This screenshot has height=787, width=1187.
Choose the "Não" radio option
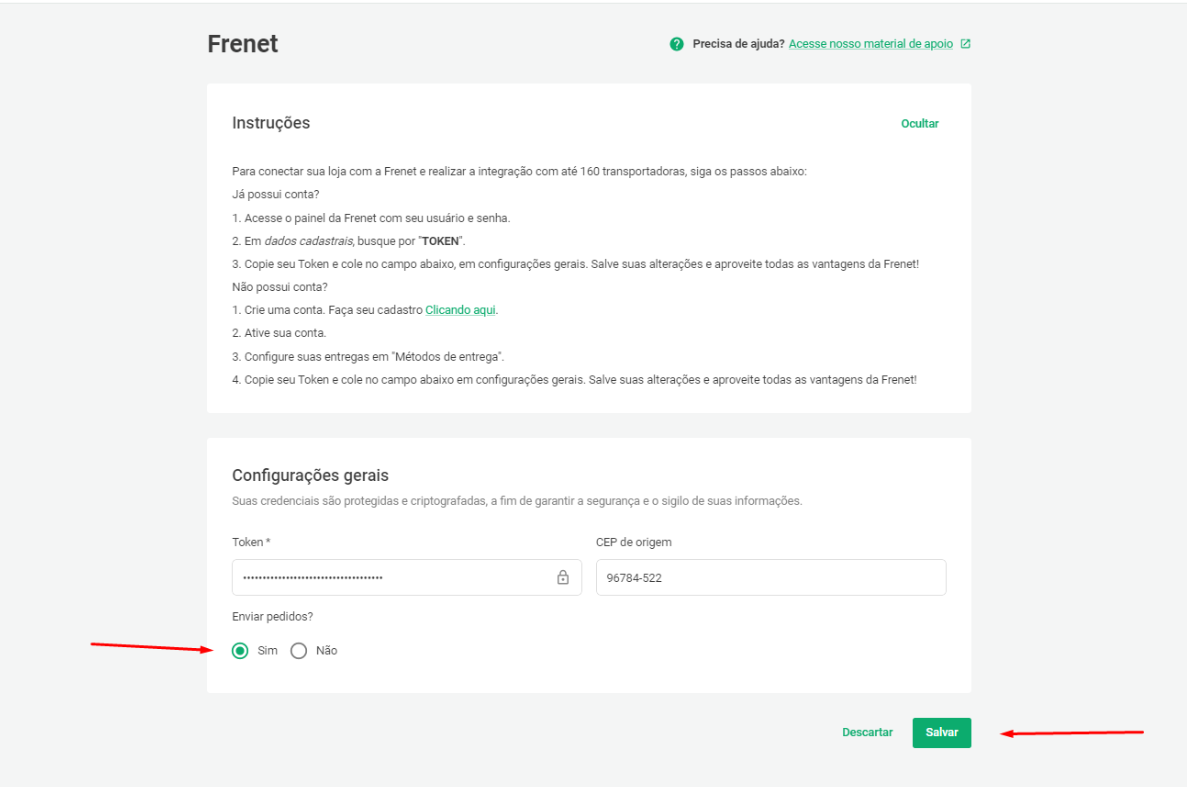[298, 651]
